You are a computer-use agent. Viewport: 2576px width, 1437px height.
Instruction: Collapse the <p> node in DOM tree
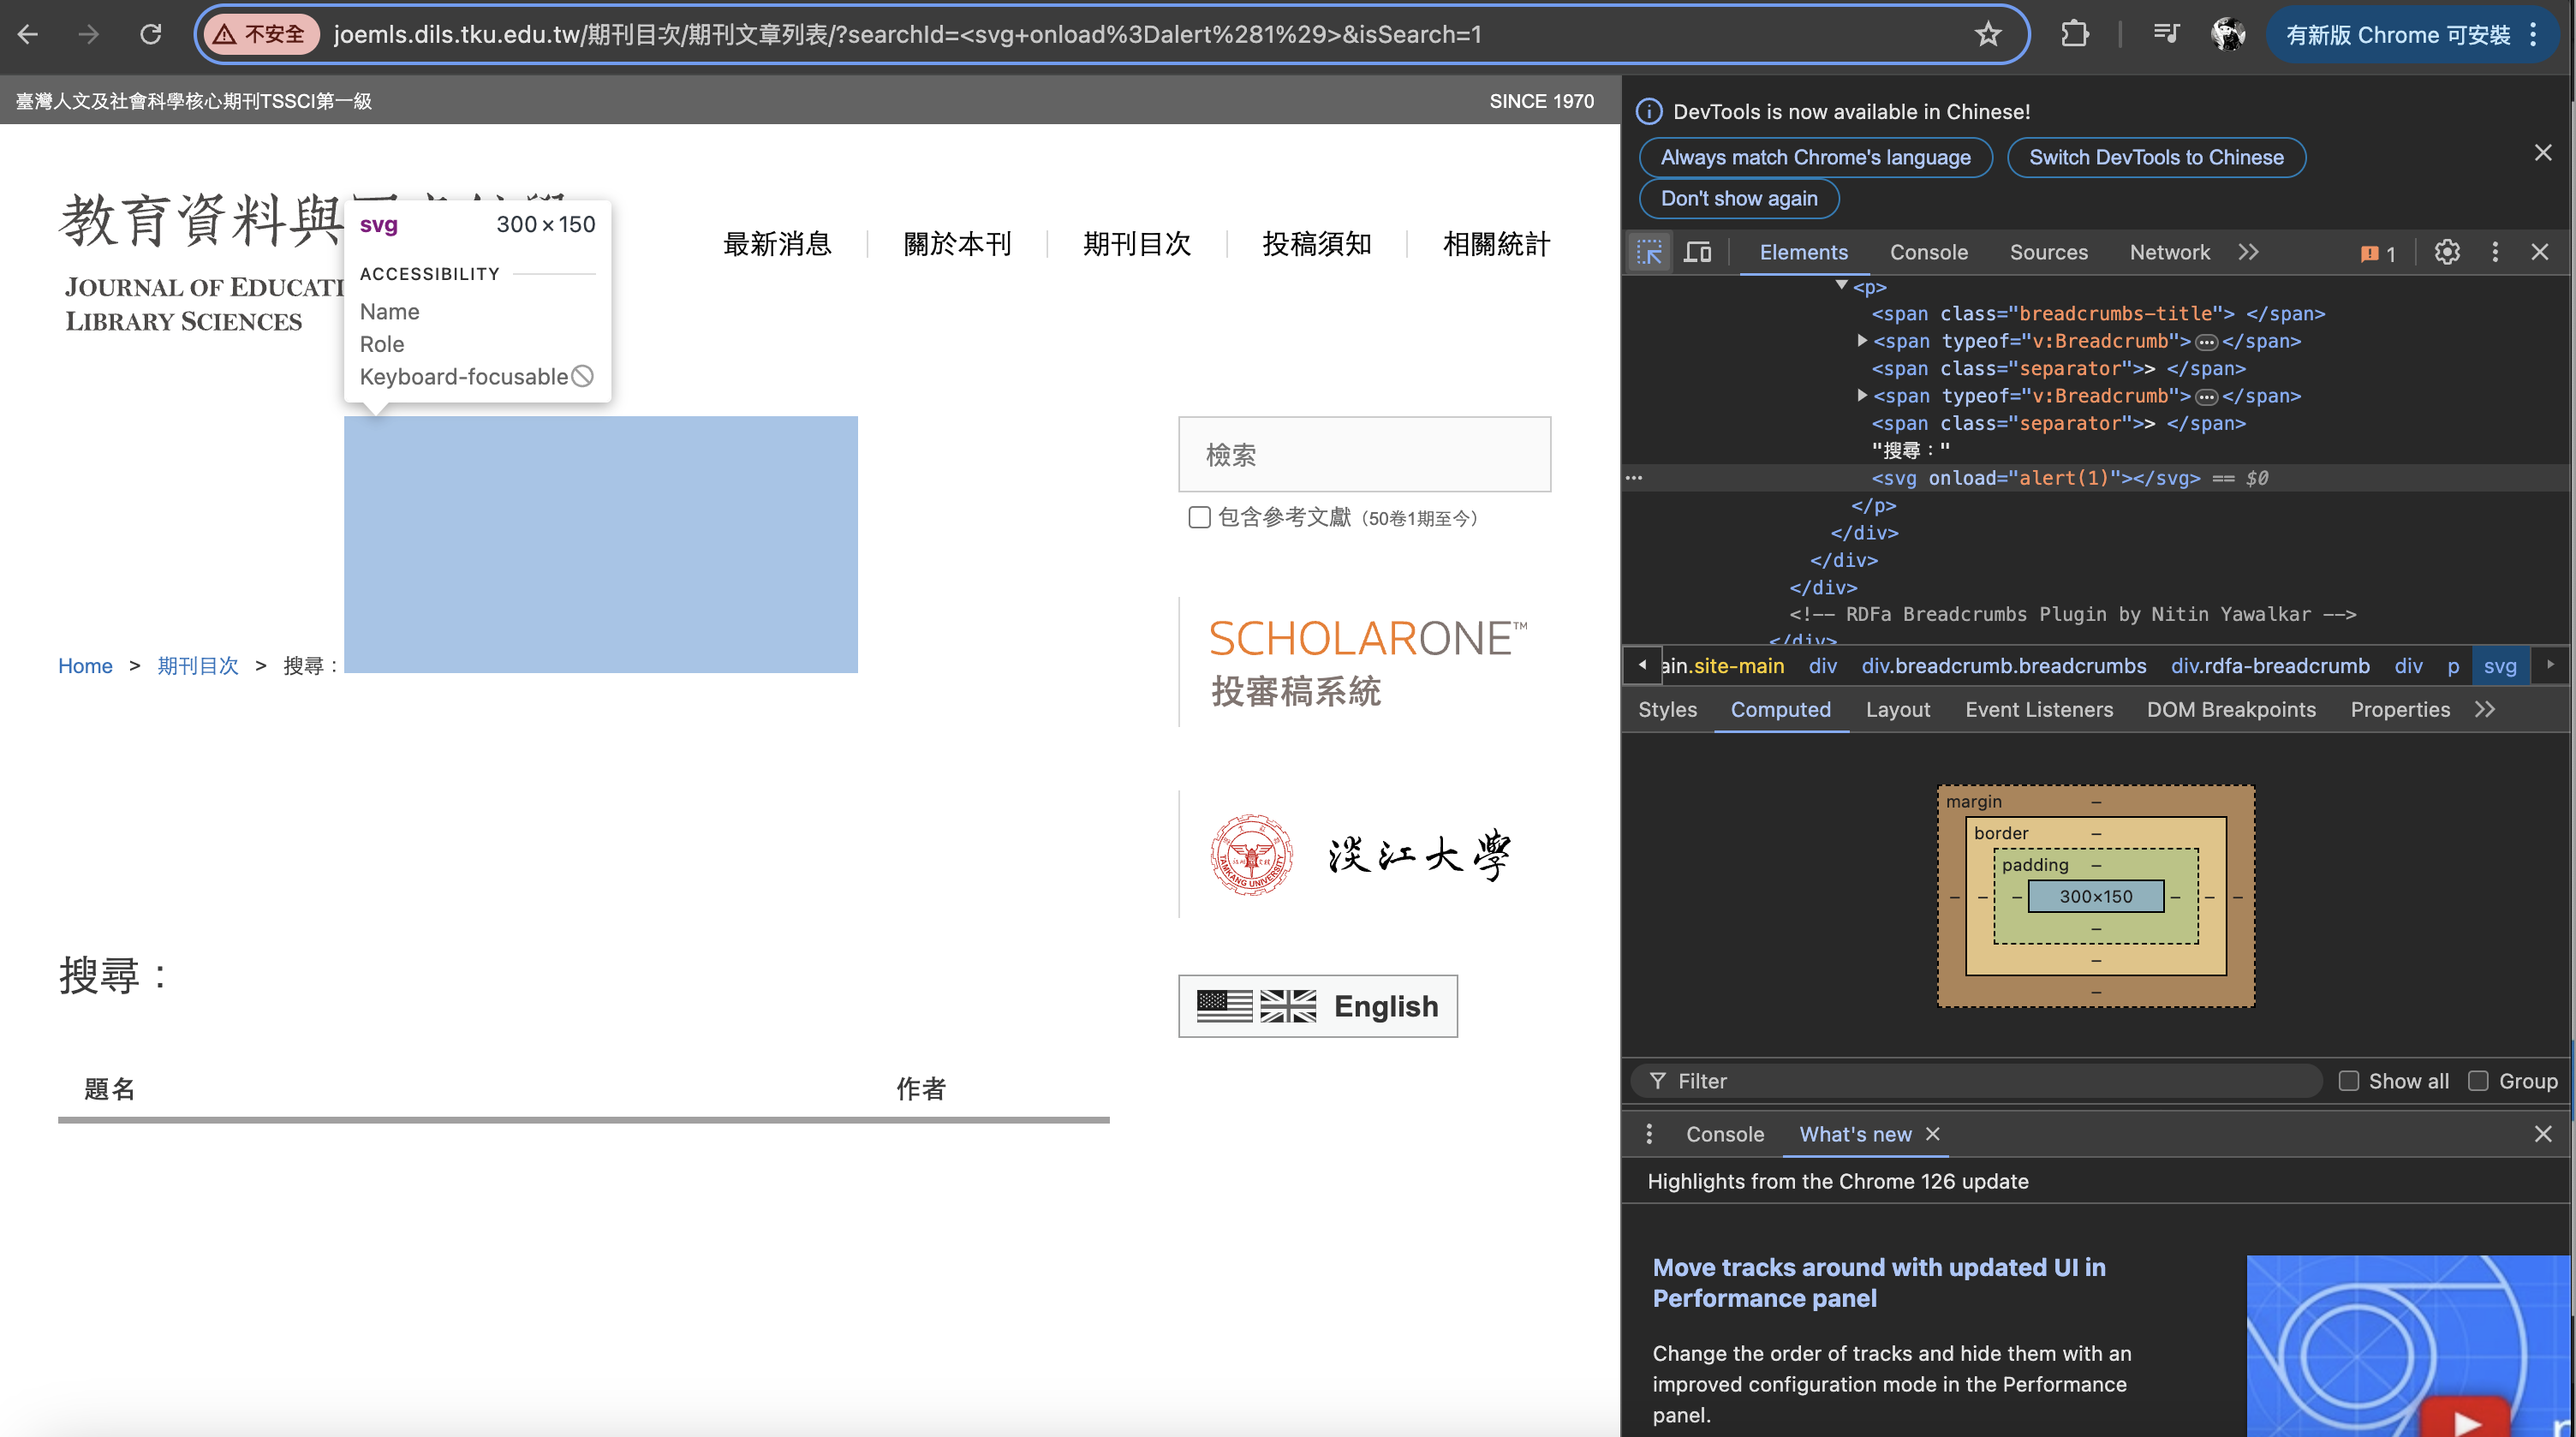click(1842, 286)
